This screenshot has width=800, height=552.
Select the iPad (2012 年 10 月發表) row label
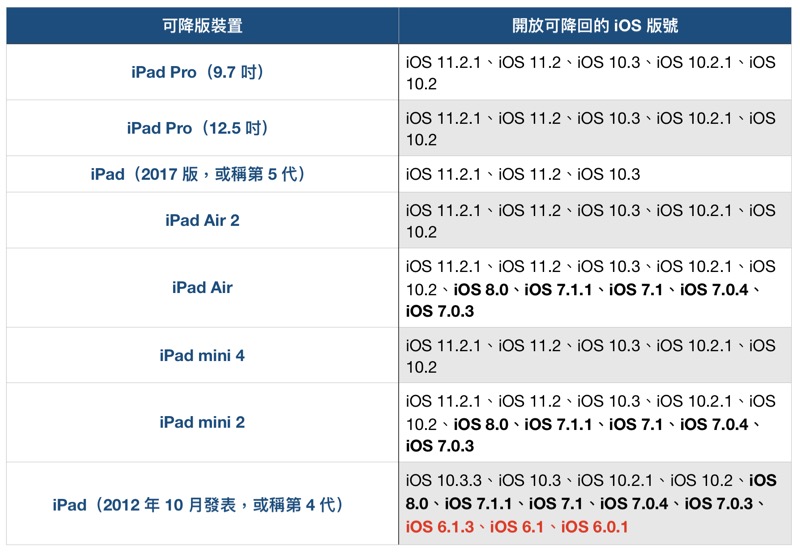[201, 505]
